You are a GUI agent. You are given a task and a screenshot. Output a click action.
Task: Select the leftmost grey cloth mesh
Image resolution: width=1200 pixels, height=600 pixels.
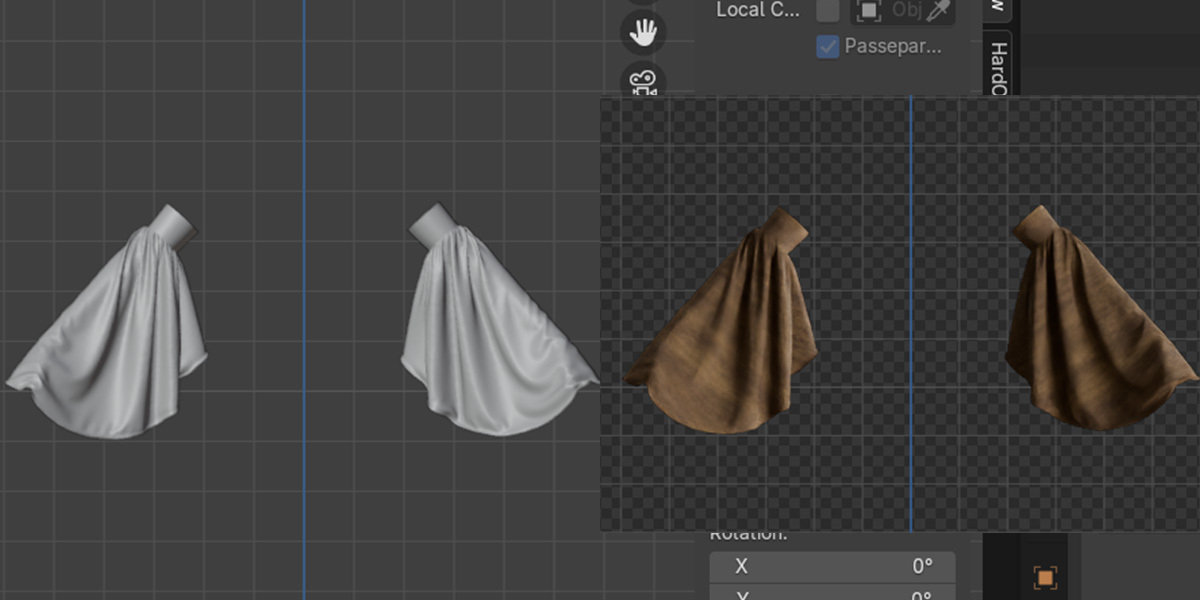tap(110, 330)
